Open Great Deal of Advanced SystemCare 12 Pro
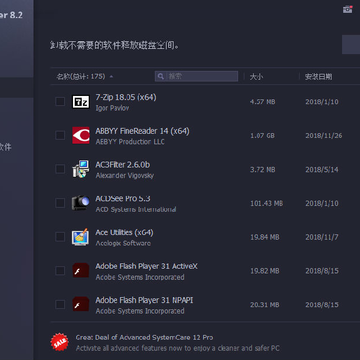360x360 pixels. click(x=144, y=338)
